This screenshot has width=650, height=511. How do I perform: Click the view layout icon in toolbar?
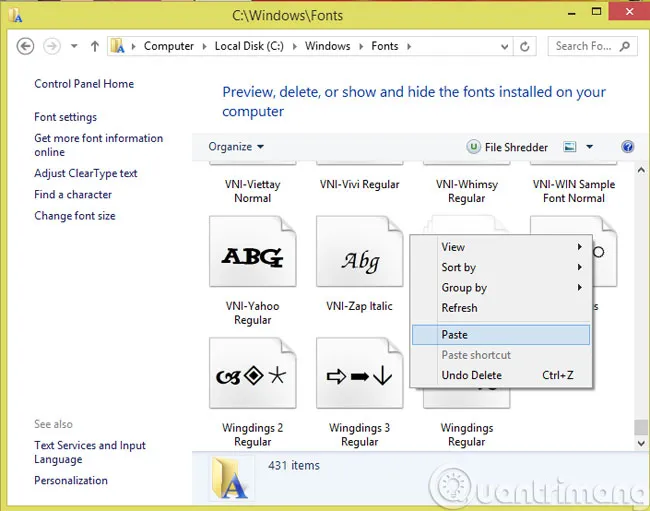(x=570, y=147)
